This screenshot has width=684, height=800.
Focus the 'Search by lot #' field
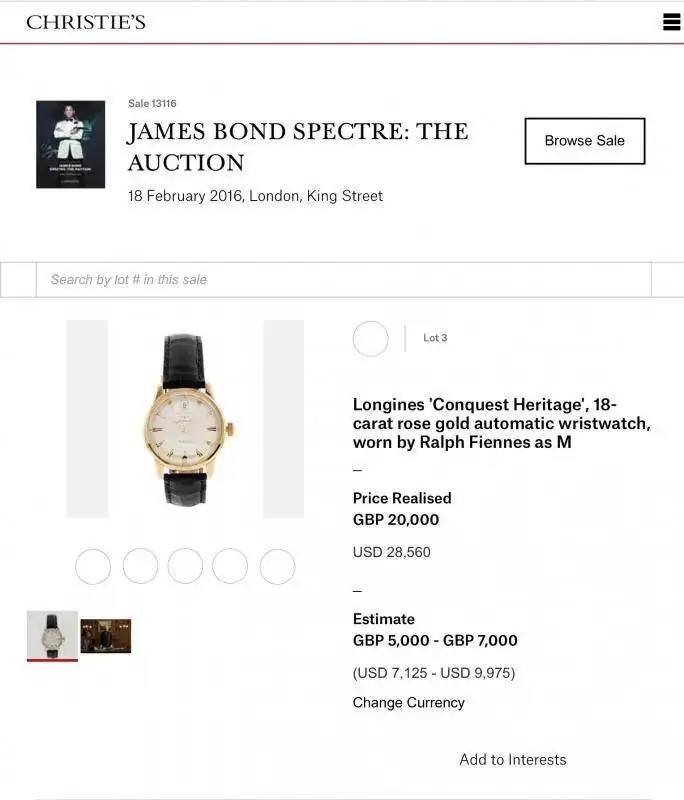tap(343, 280)
